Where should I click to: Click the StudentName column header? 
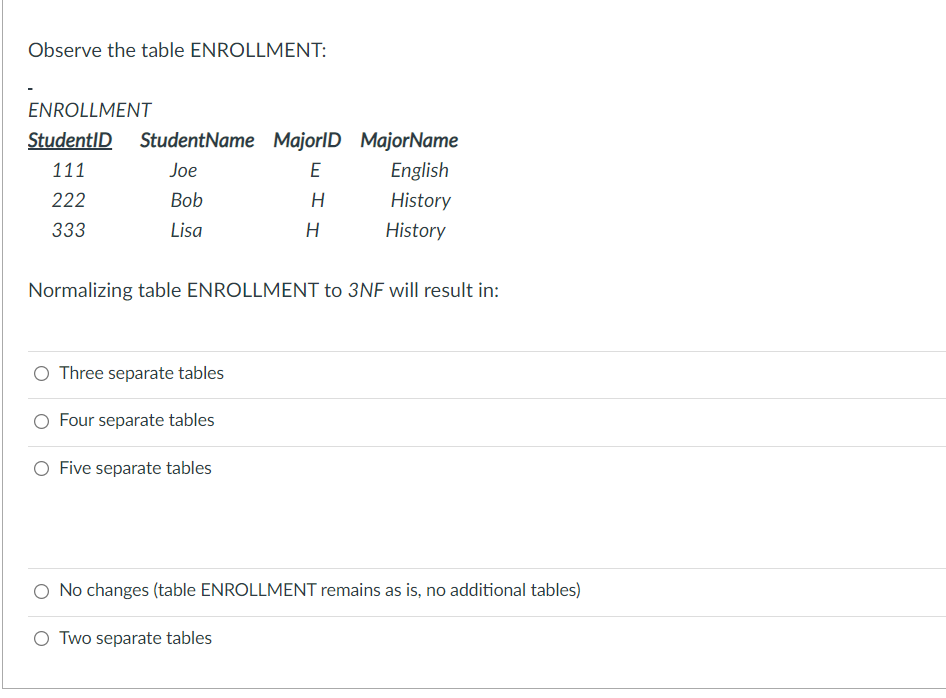(197, 140)
